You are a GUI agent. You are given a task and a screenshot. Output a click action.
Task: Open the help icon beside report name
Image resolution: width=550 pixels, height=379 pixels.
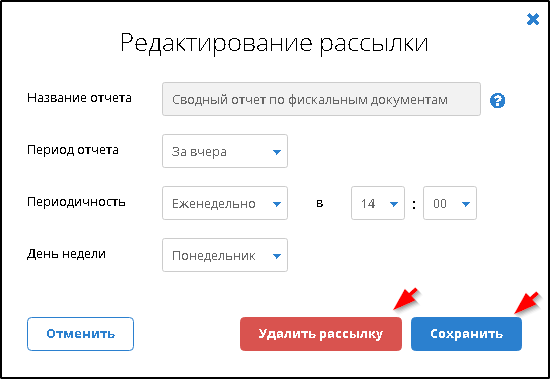497,101
